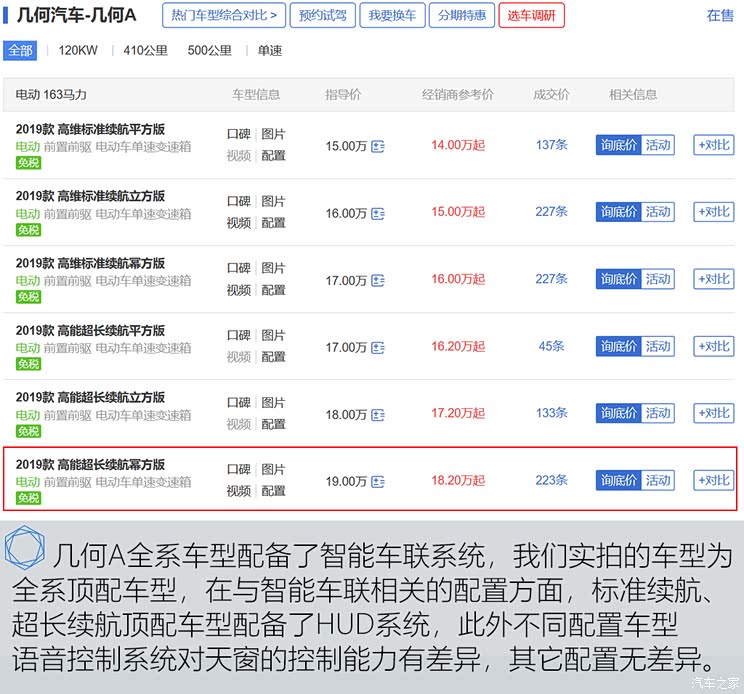Open 2019款 高维标准续航立方版 model link
The image size is (744, 694).
point(90,196)
